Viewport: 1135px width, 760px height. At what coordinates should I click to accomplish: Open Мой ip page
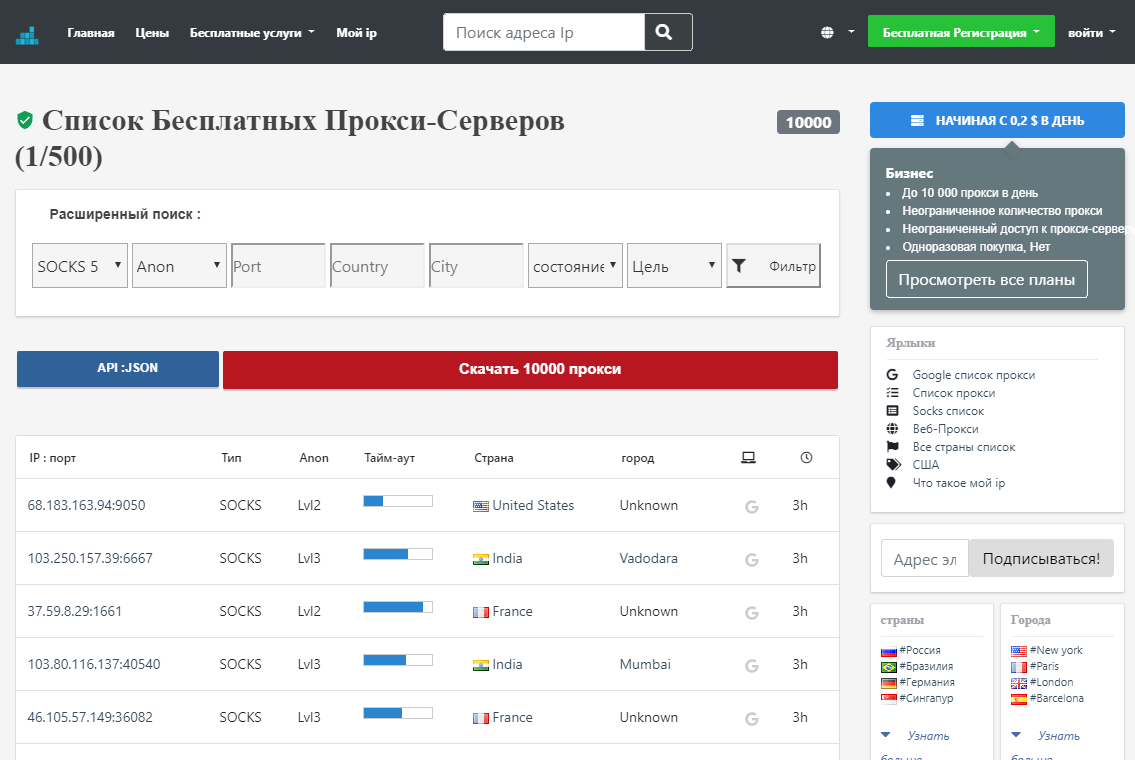coord(356,33)
